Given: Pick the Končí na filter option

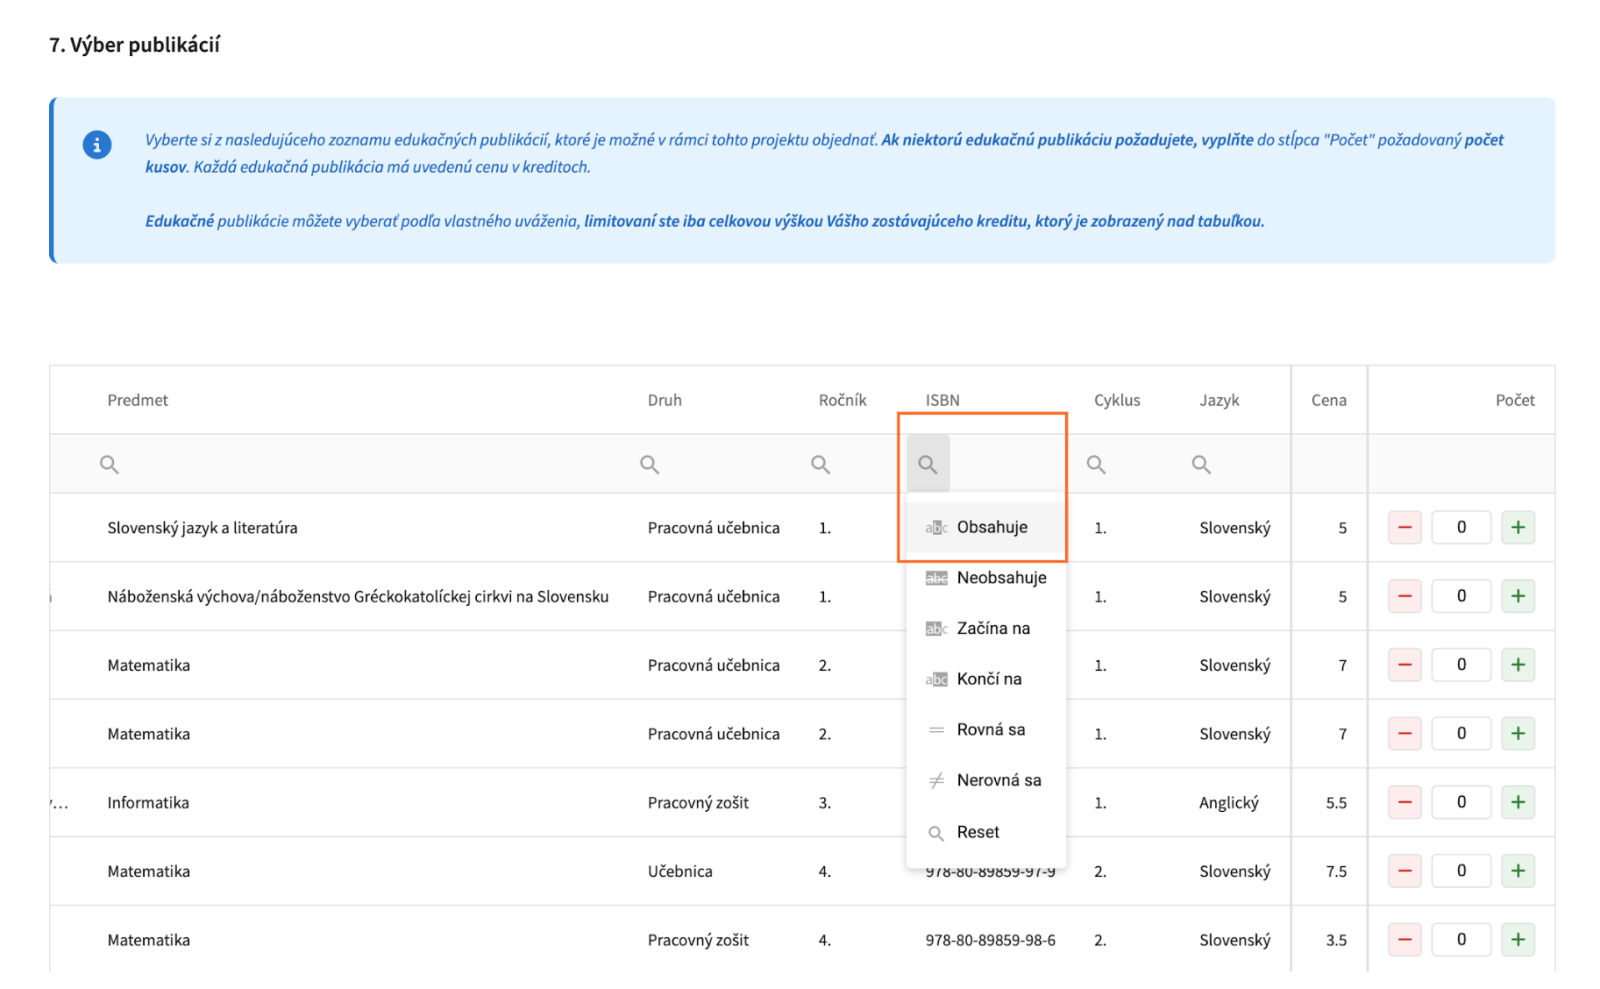Looking at the screenshot, I should 988,679.
